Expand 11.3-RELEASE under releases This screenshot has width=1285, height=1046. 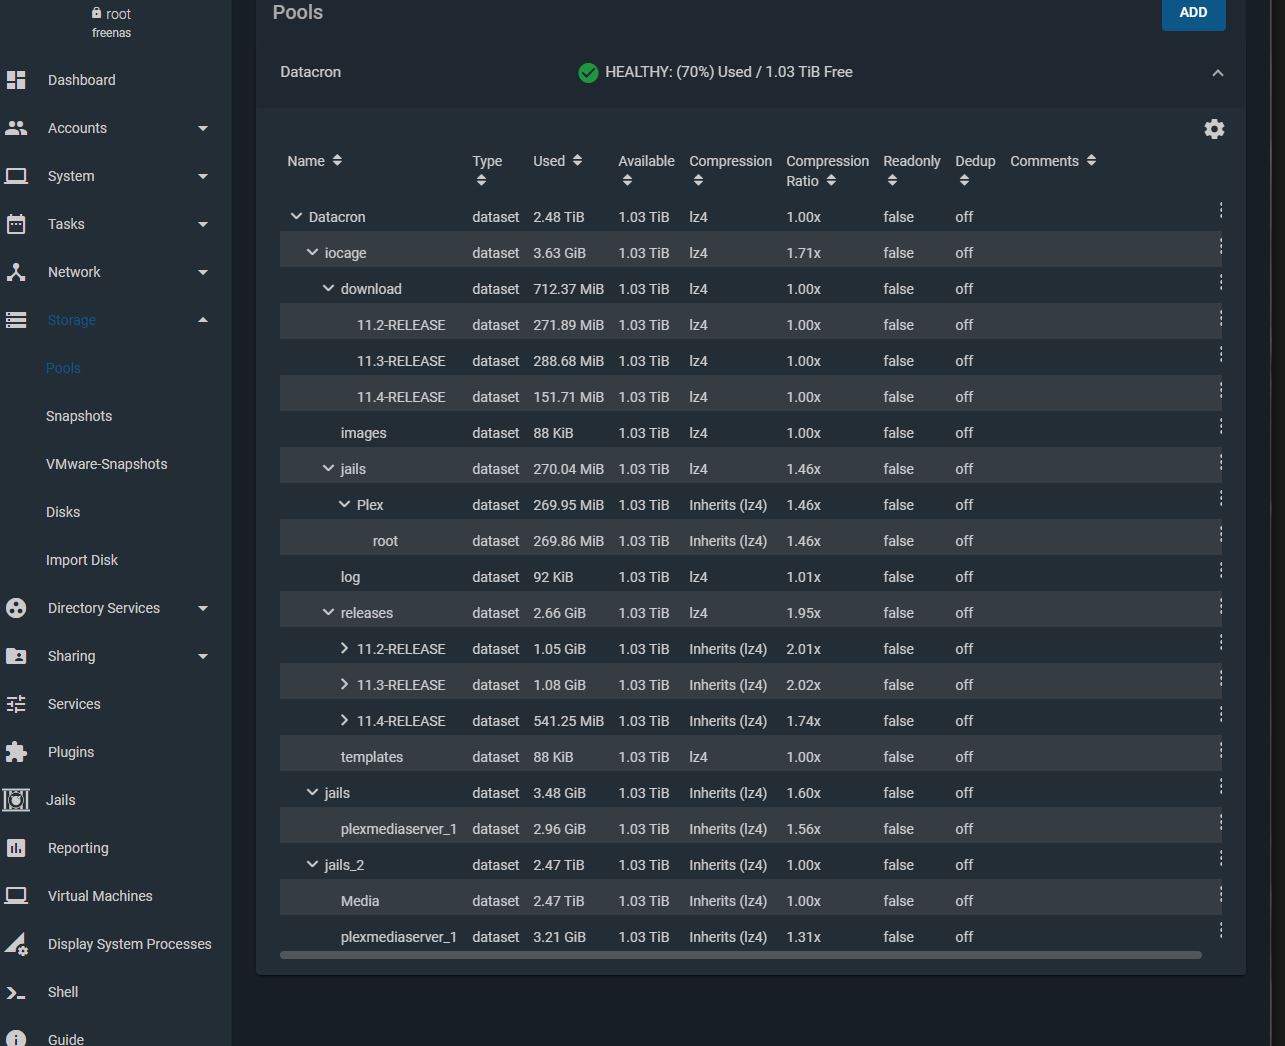344,684
